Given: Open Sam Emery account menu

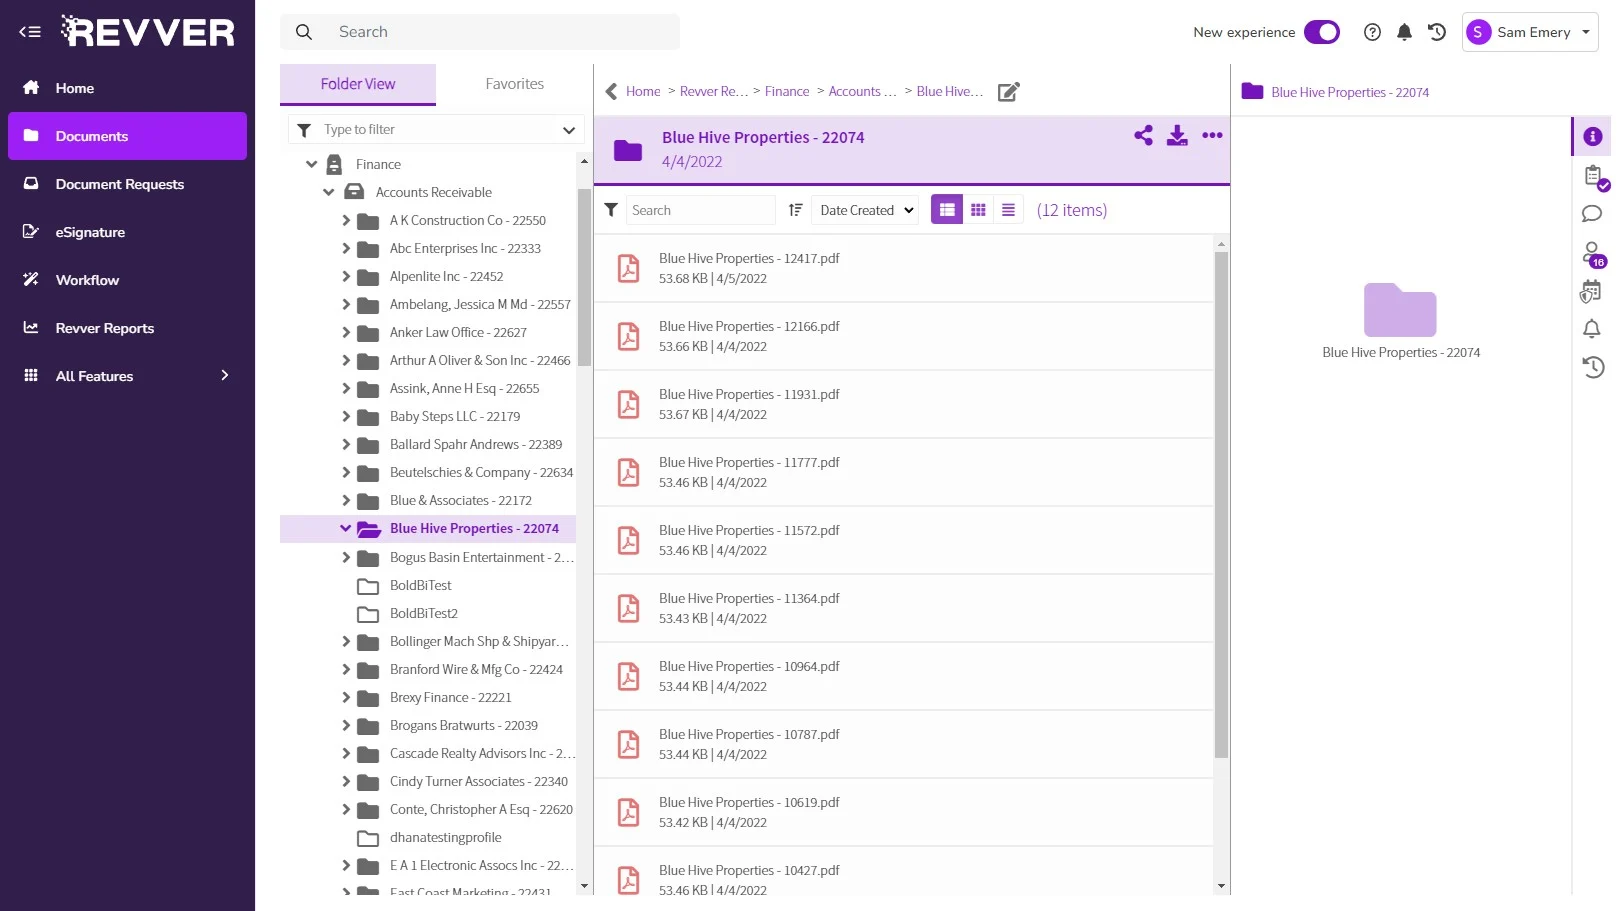Looking at the screenshot, I should (1529, 32).
